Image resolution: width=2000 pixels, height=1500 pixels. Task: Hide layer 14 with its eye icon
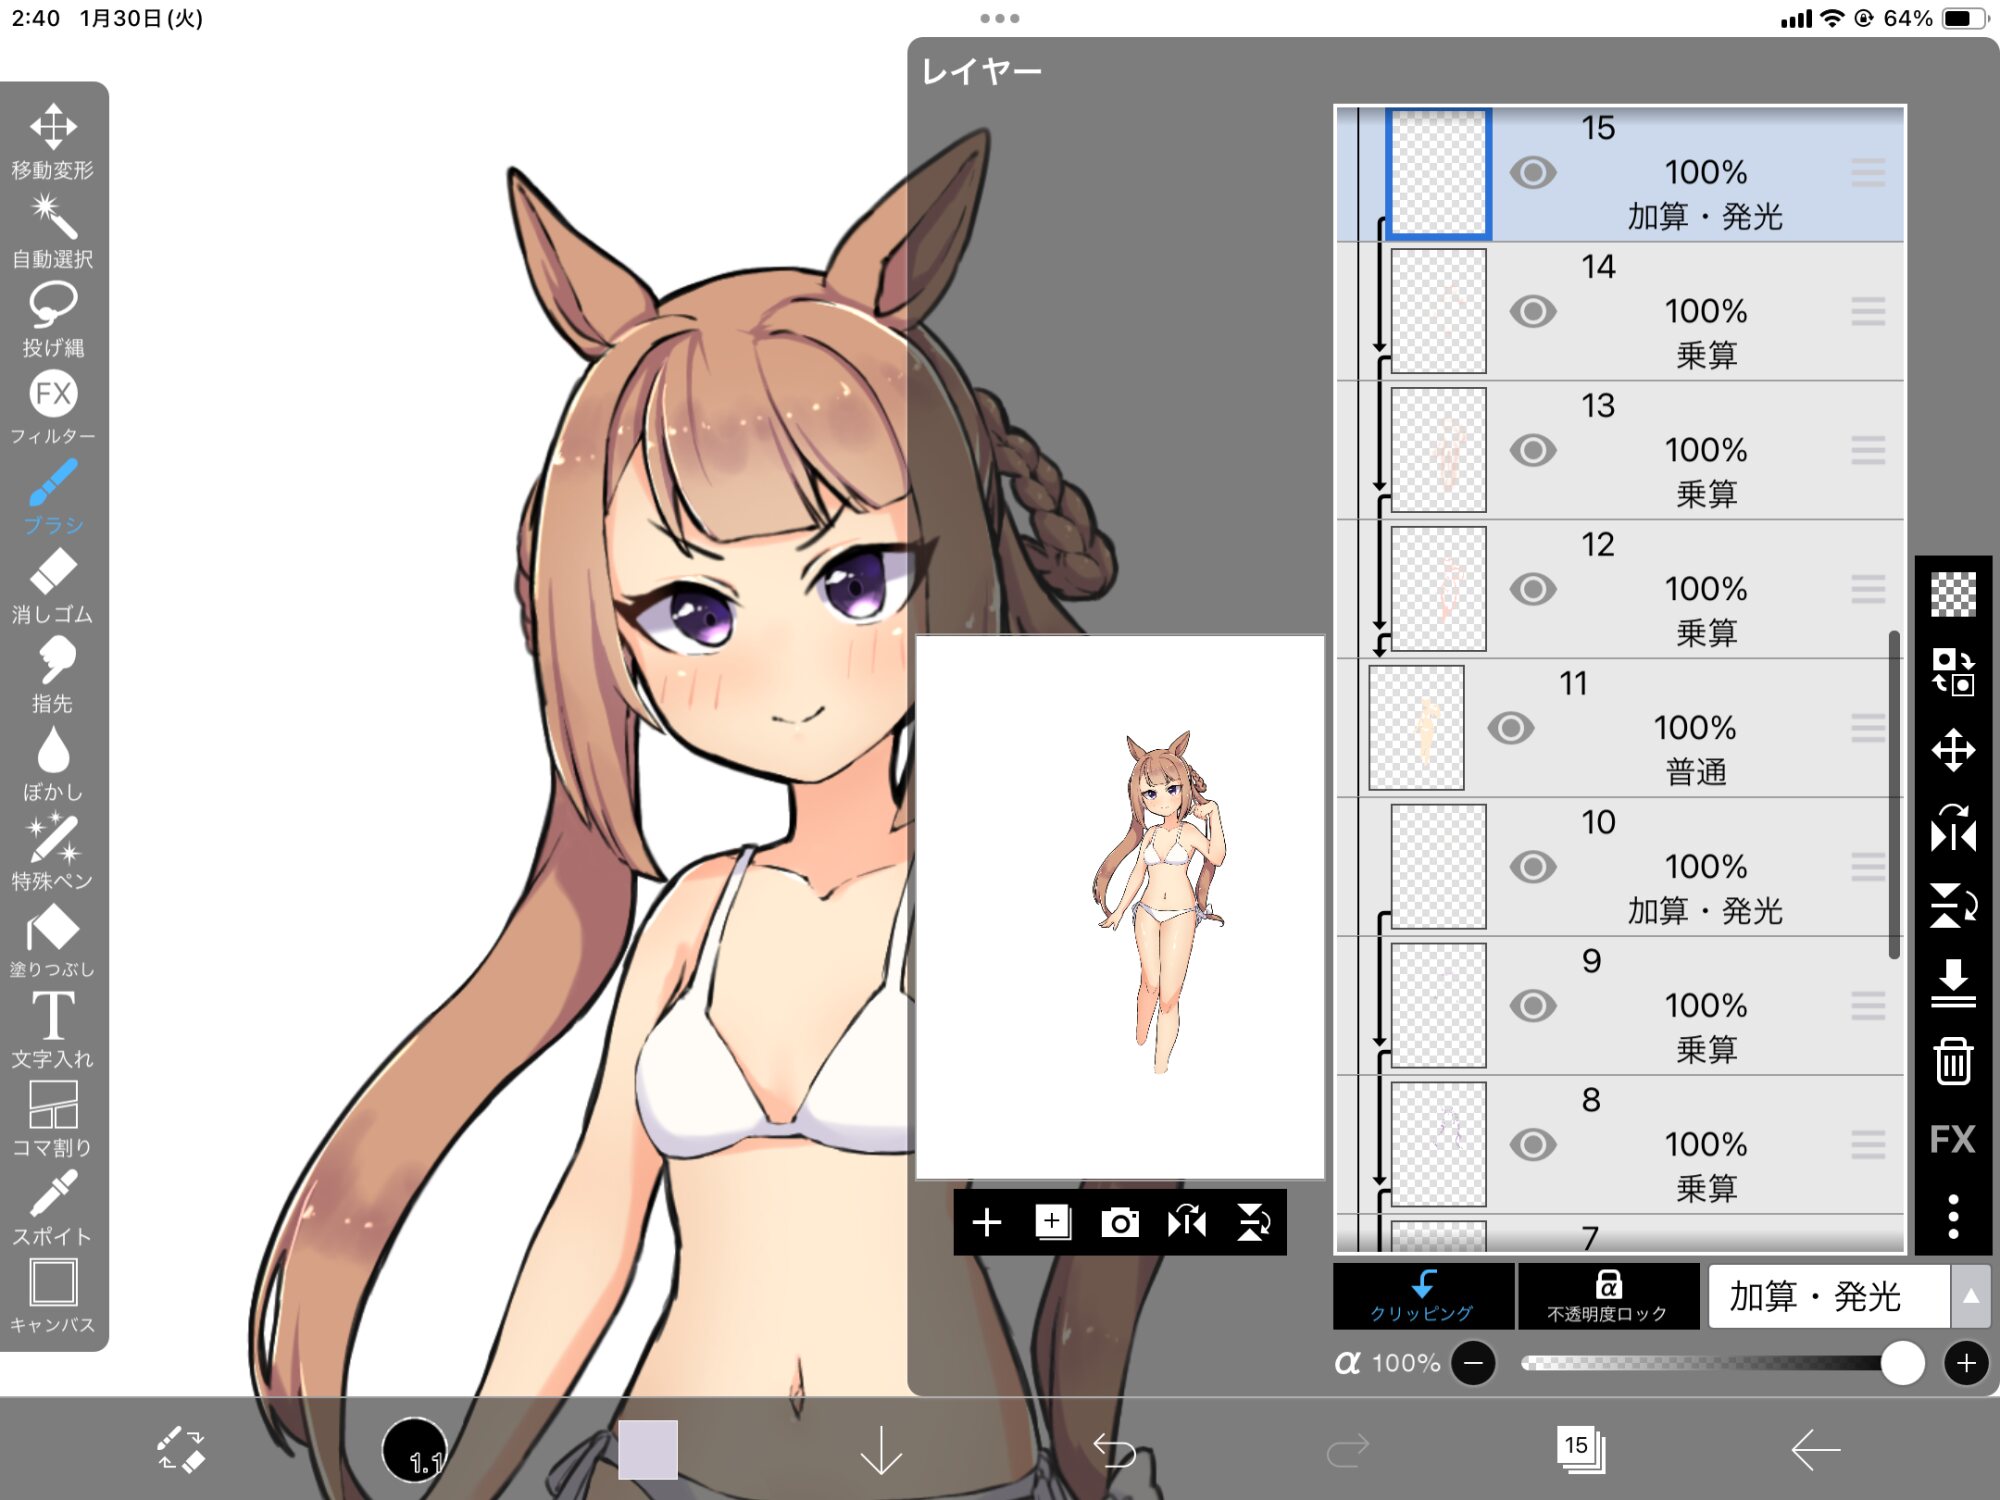point(1532,311)
